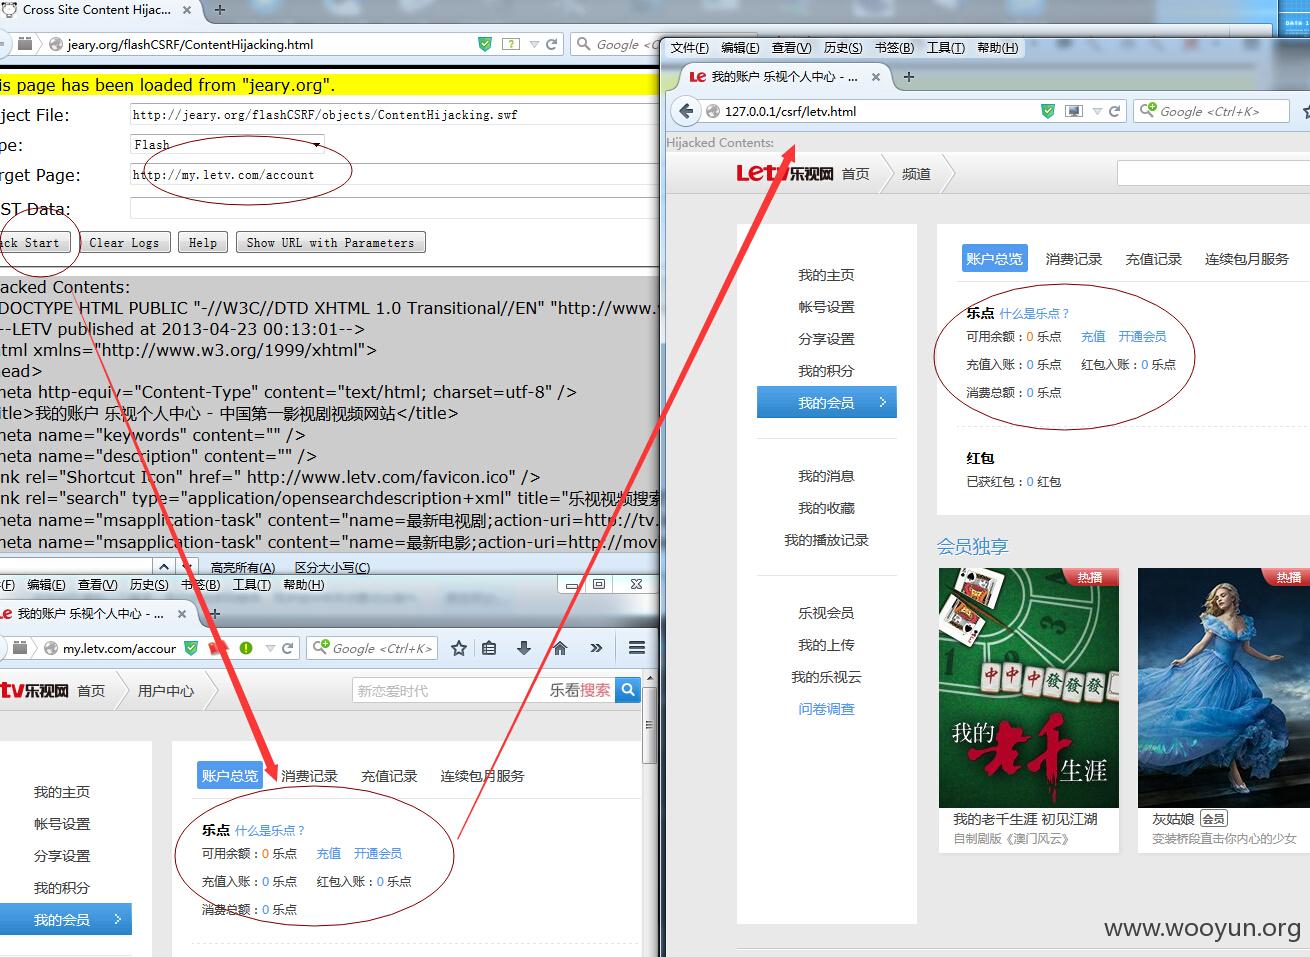Open 帐号设置 in right window sidebar
The height and width of the screenshot is (957, 1310).
coord(826,307)
